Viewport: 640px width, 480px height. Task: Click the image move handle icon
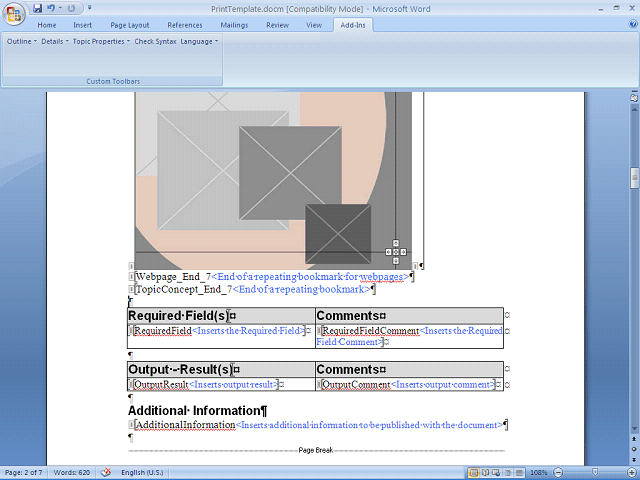point(396,252)
